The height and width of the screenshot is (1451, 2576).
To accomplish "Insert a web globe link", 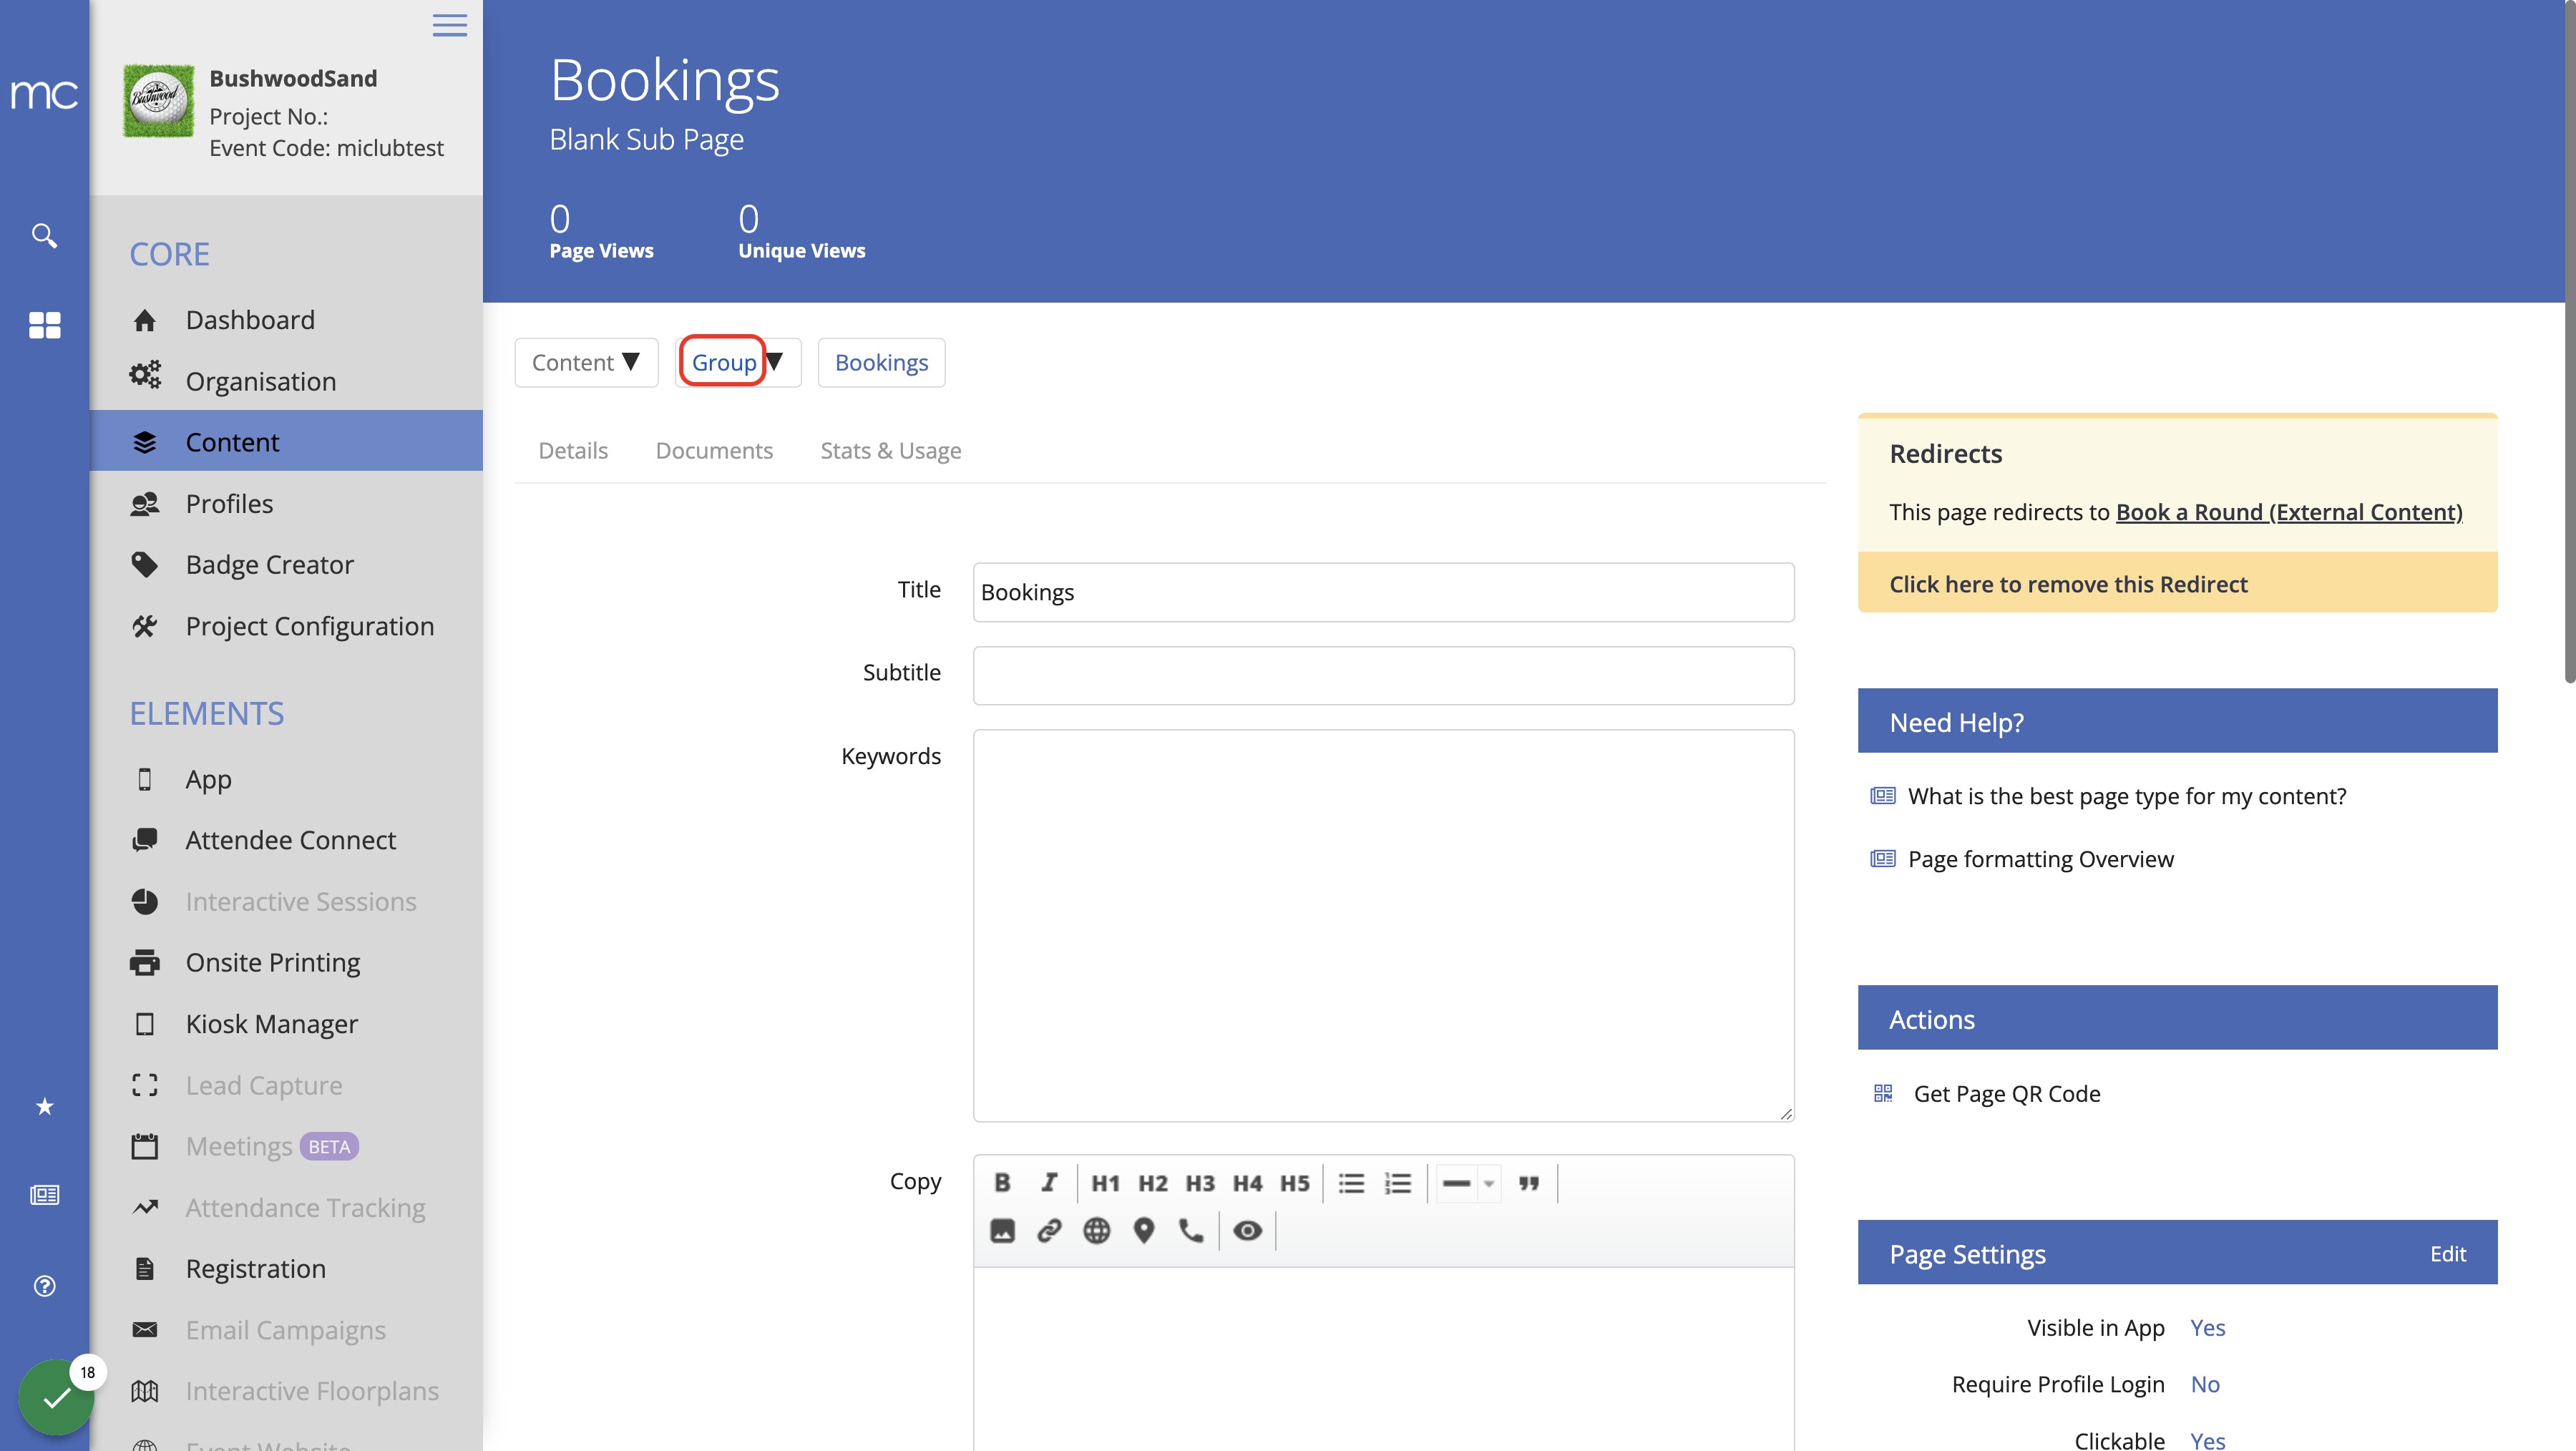I will pos(1097,1231).
